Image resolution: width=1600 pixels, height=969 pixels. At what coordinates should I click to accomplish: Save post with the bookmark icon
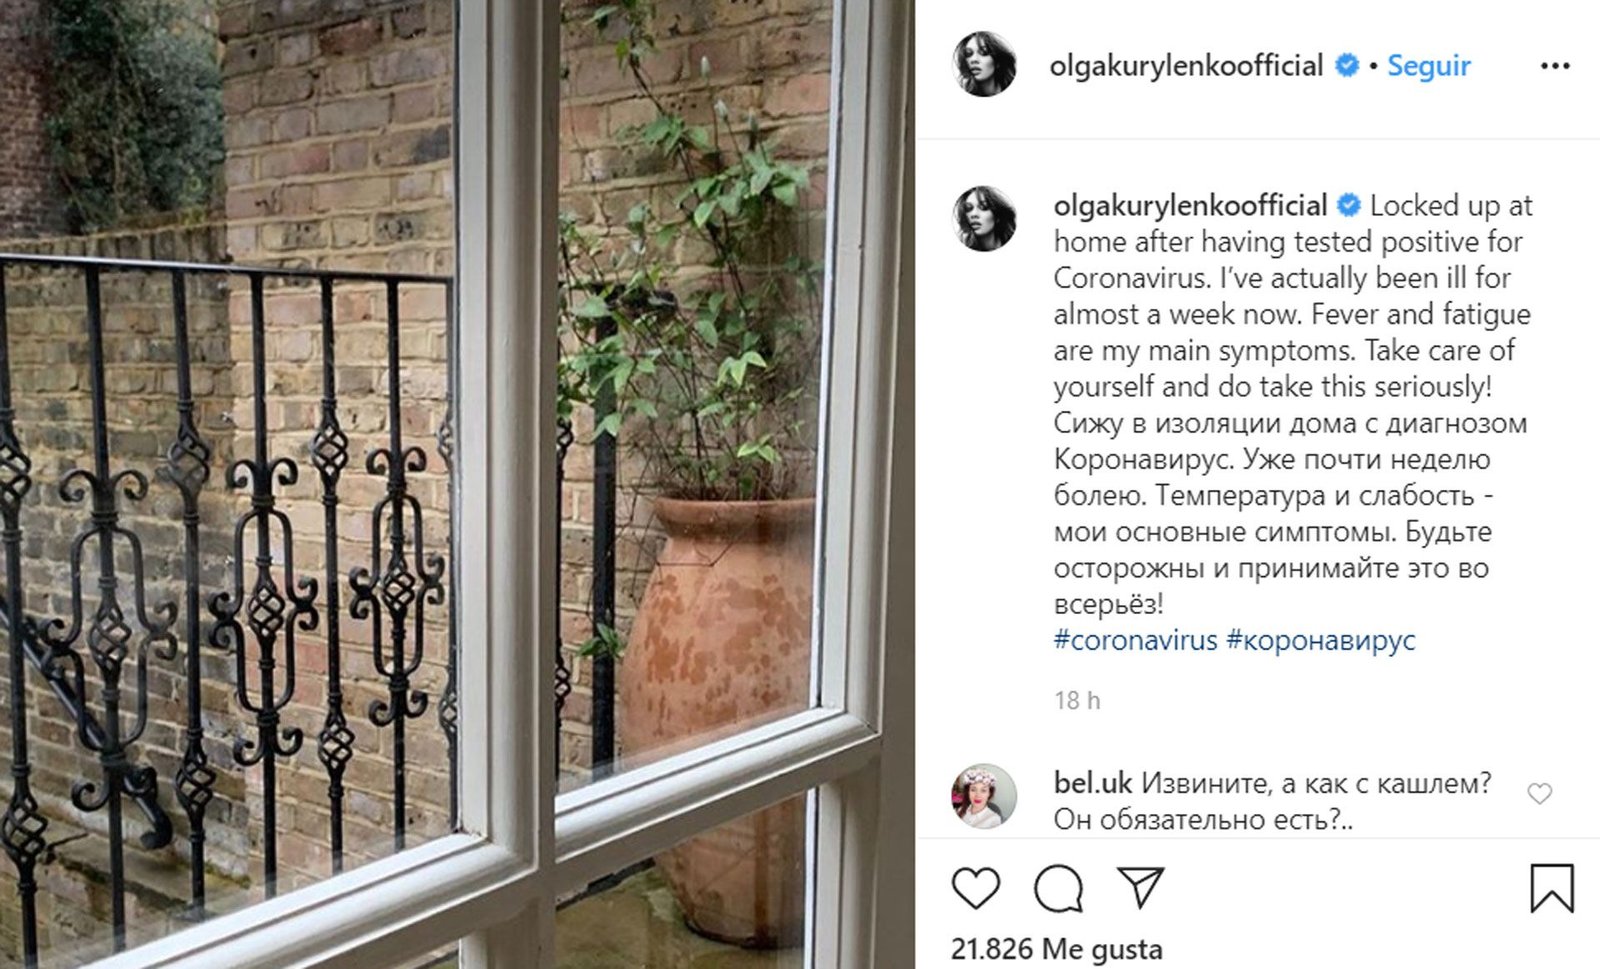click(x=1552, y=888)
